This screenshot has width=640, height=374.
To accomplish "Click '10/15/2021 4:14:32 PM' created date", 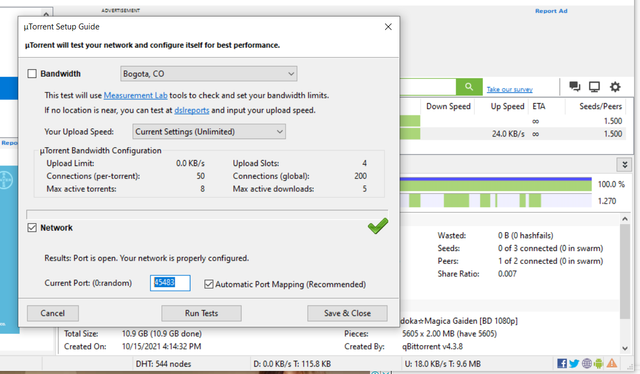I will 161,347.
